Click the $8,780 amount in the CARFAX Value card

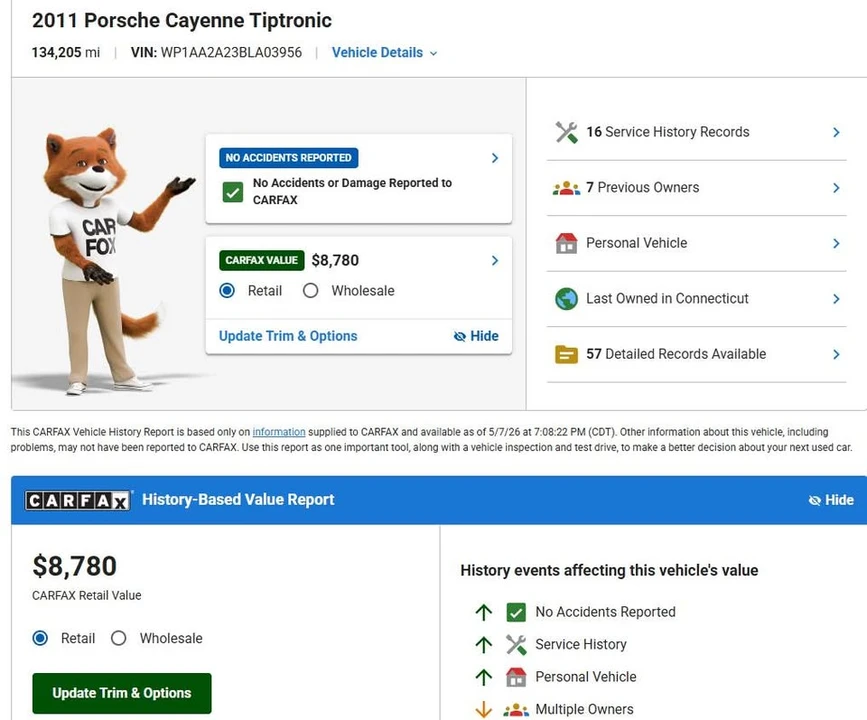tap(335, 260)
